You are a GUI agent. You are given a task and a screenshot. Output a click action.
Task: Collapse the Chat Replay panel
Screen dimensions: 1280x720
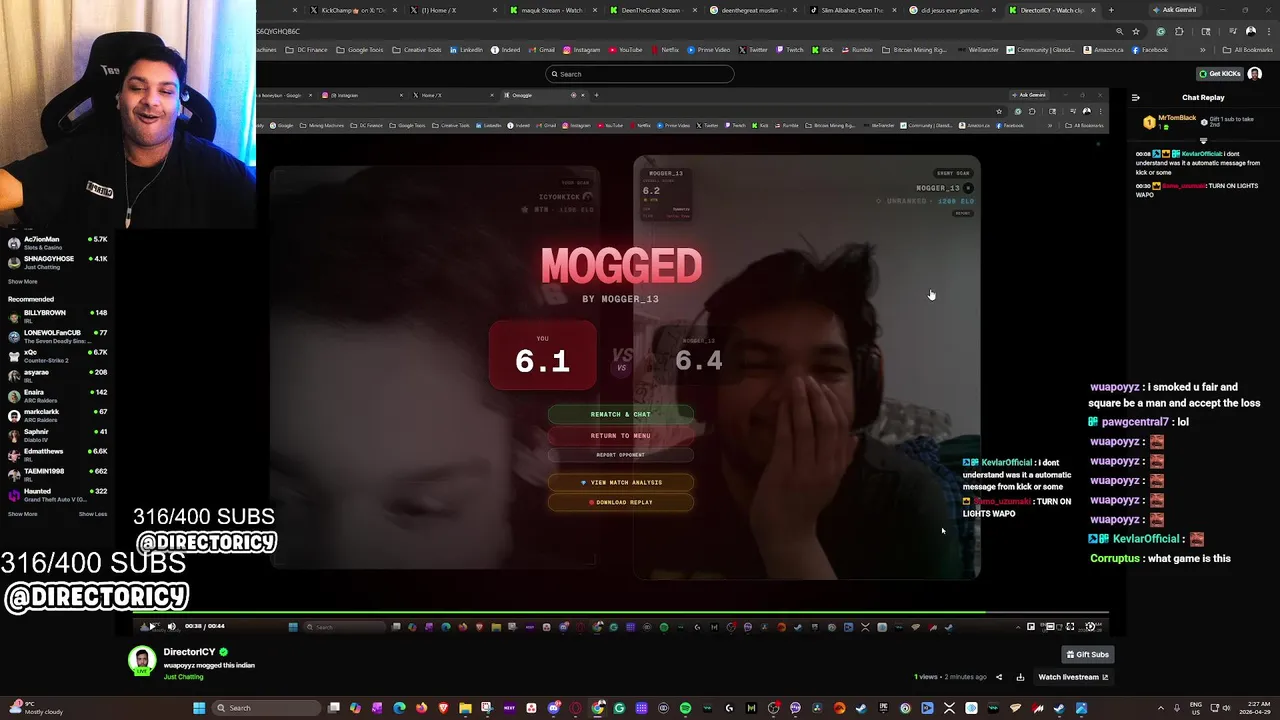point(1135,97)
